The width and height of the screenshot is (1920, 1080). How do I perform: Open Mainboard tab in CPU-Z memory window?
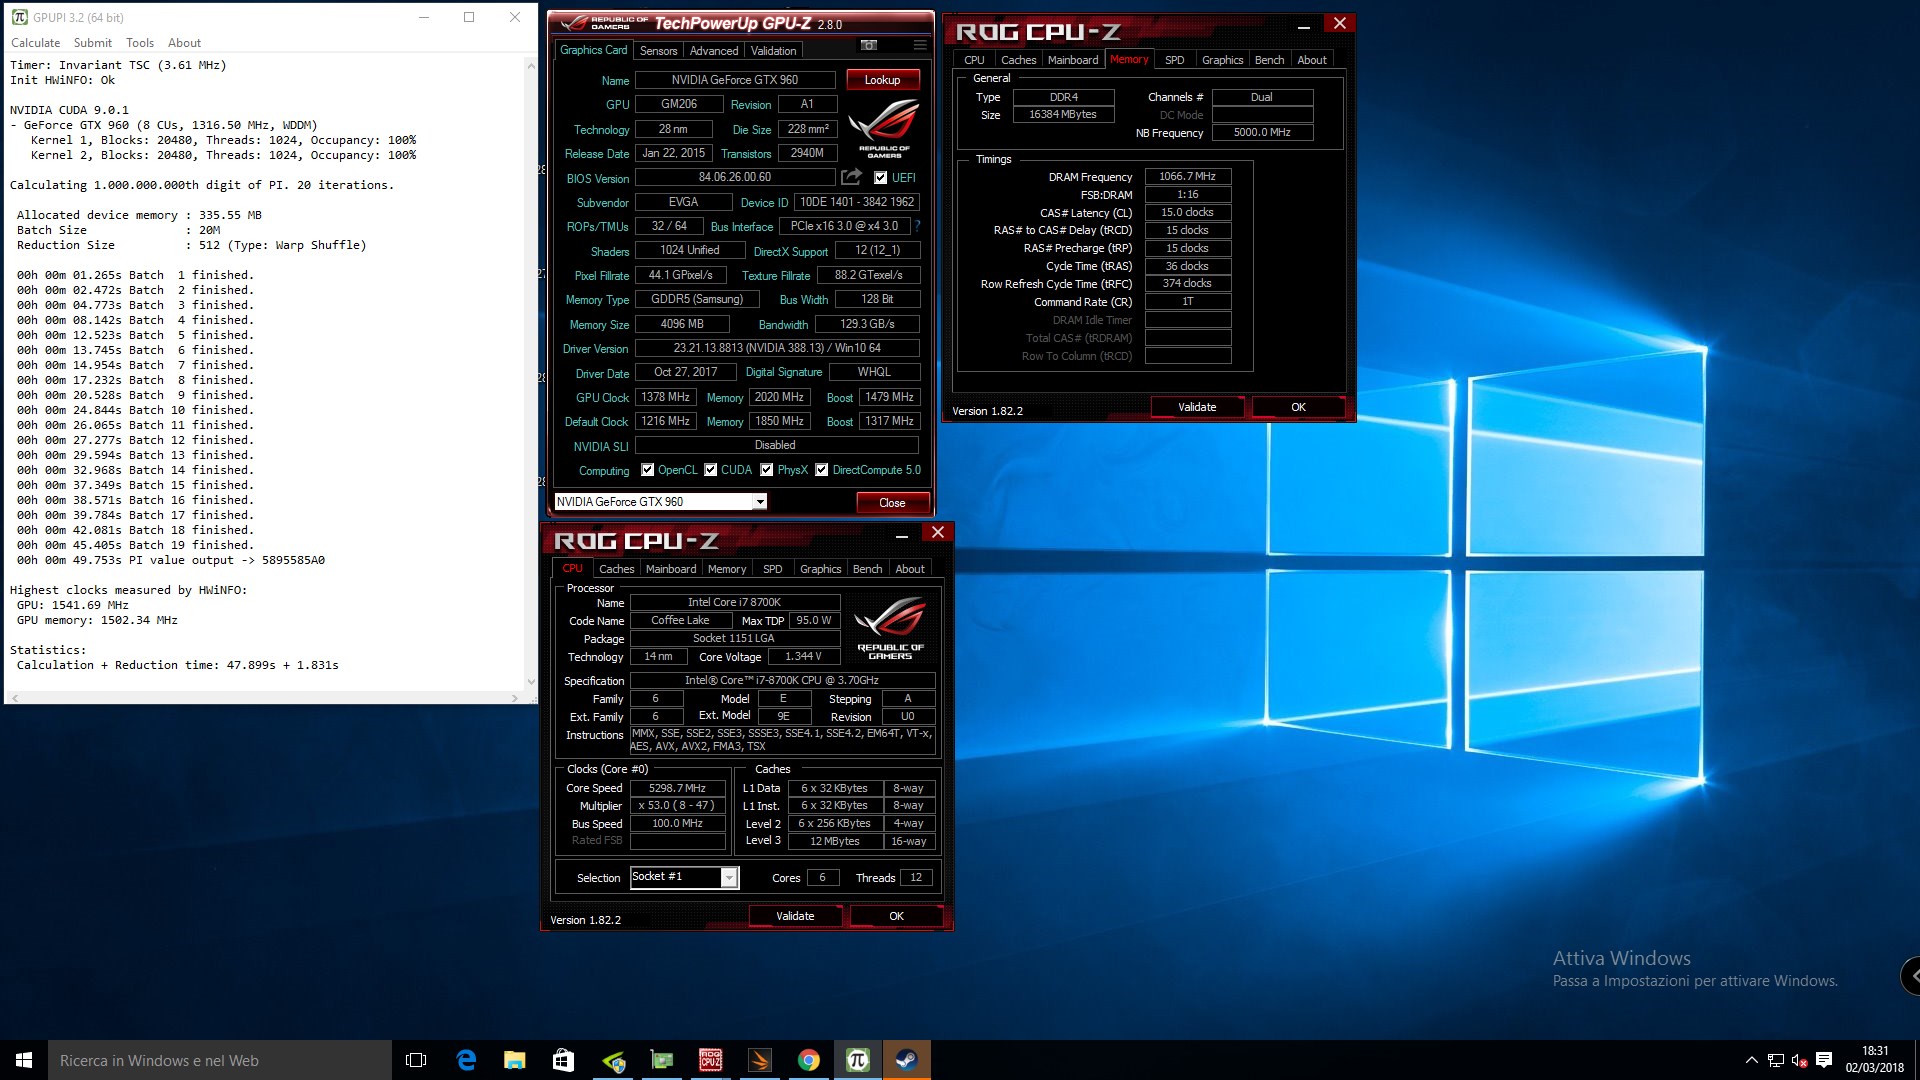tap(1073, 60)
